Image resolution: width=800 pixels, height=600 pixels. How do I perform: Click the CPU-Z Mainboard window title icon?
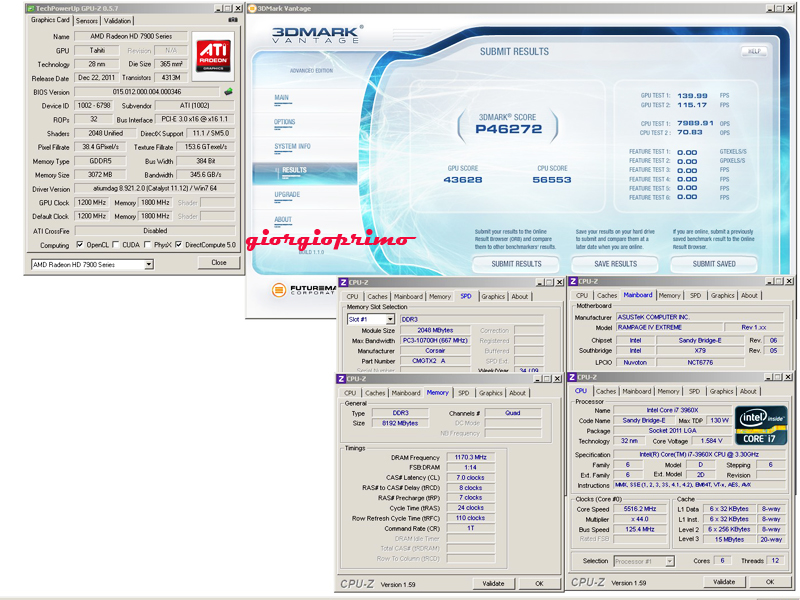click(x=573, y=281)
